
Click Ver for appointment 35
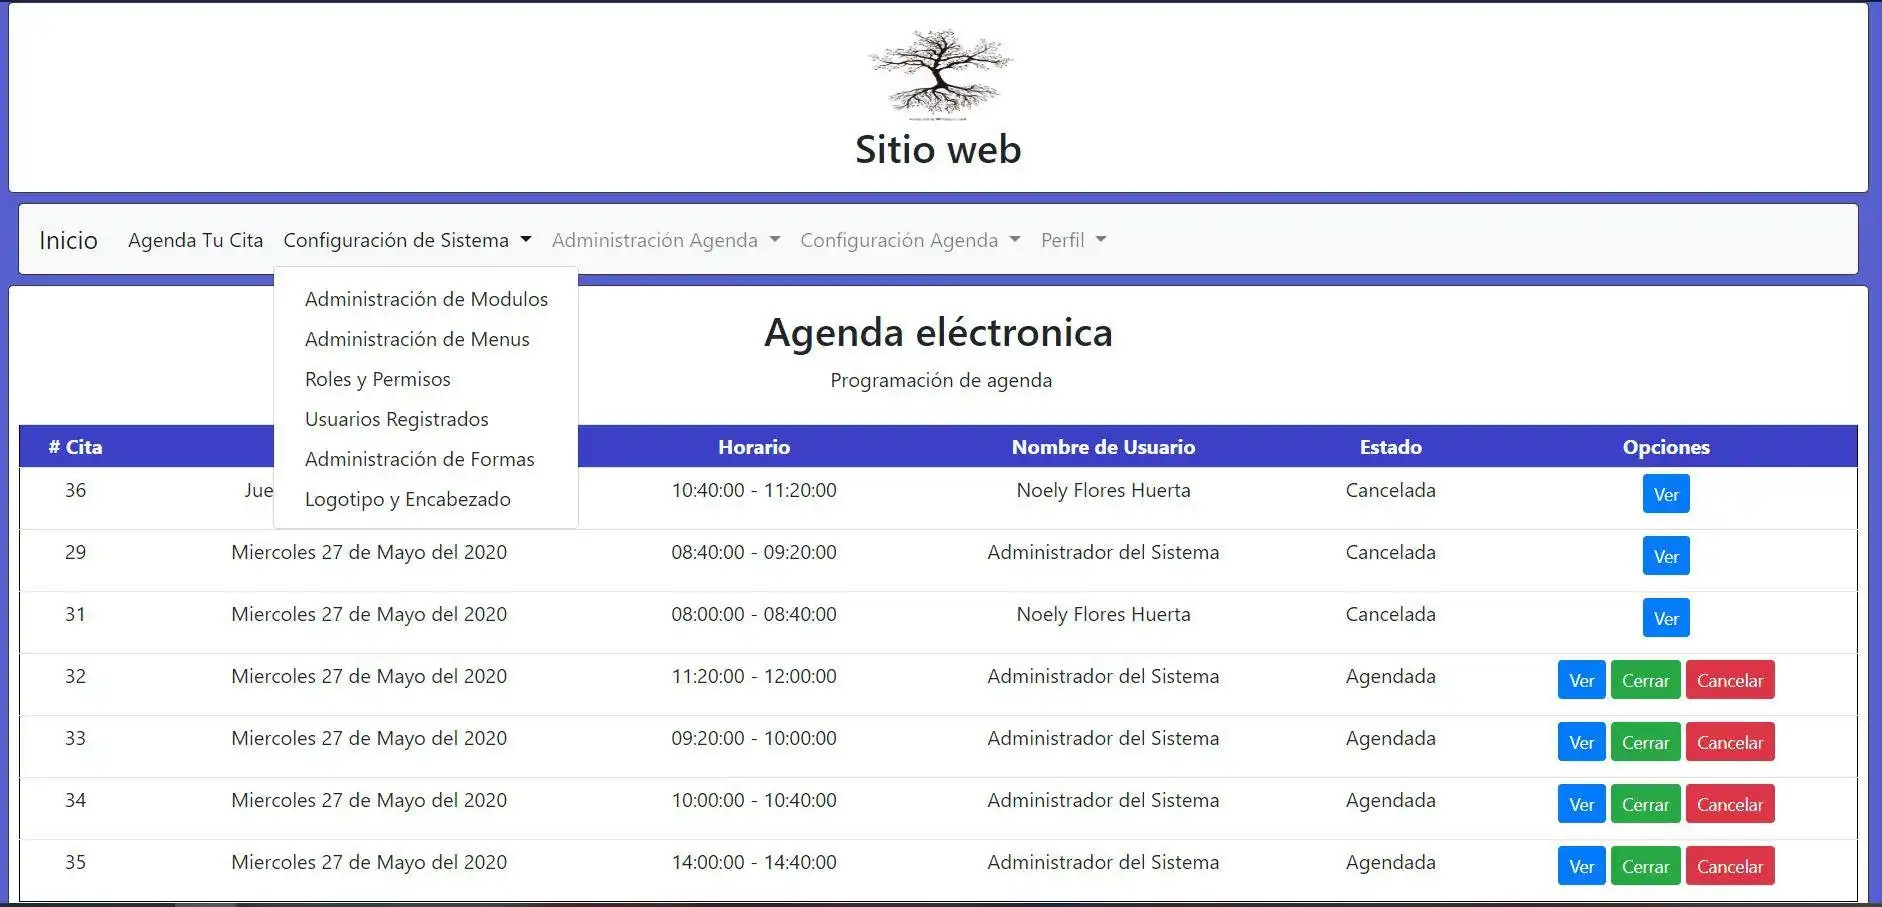(x=1581, y=866)
